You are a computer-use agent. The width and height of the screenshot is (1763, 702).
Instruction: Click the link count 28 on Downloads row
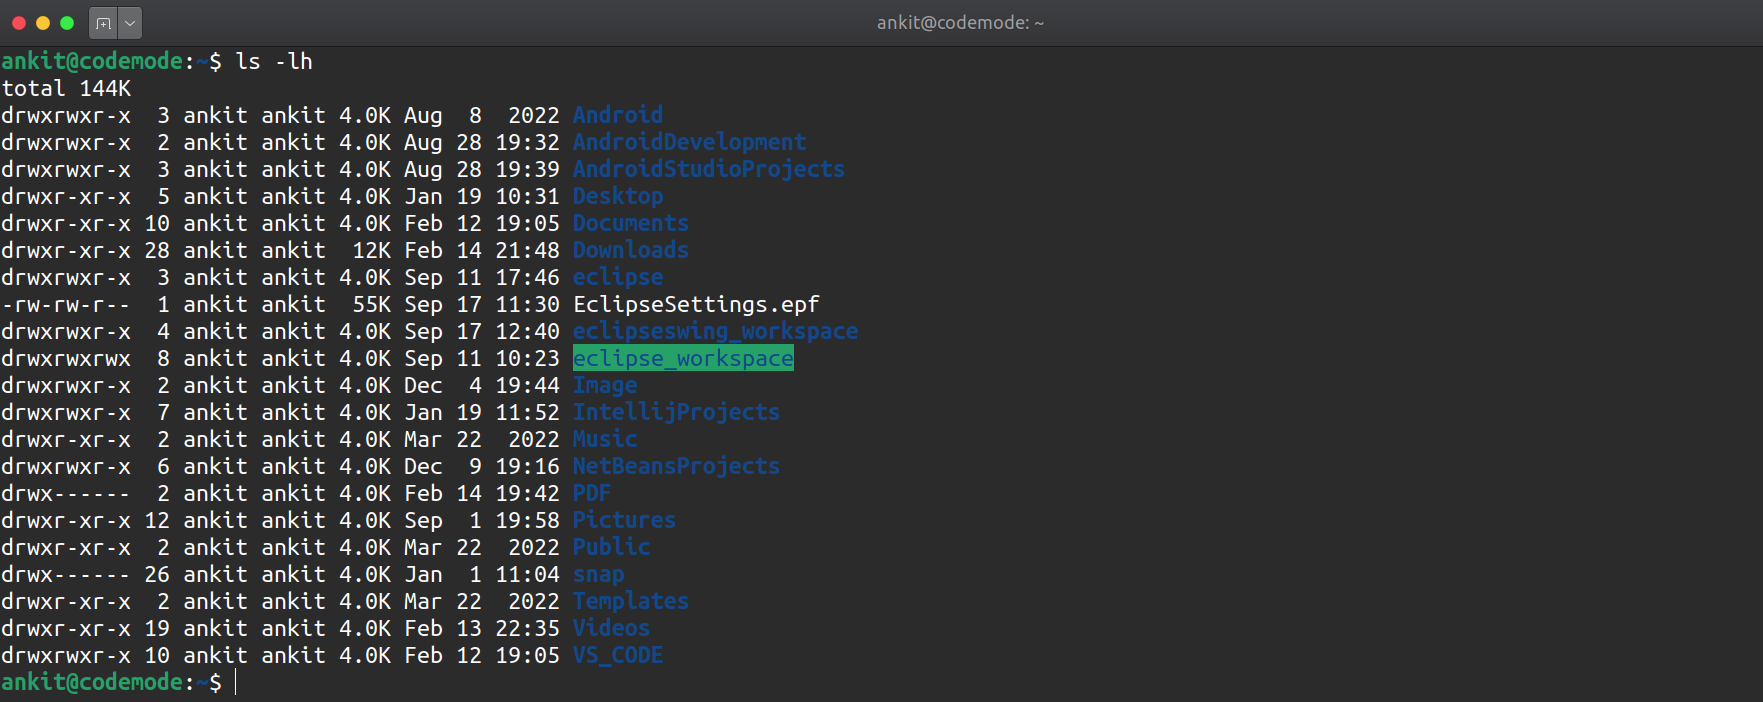157,250
